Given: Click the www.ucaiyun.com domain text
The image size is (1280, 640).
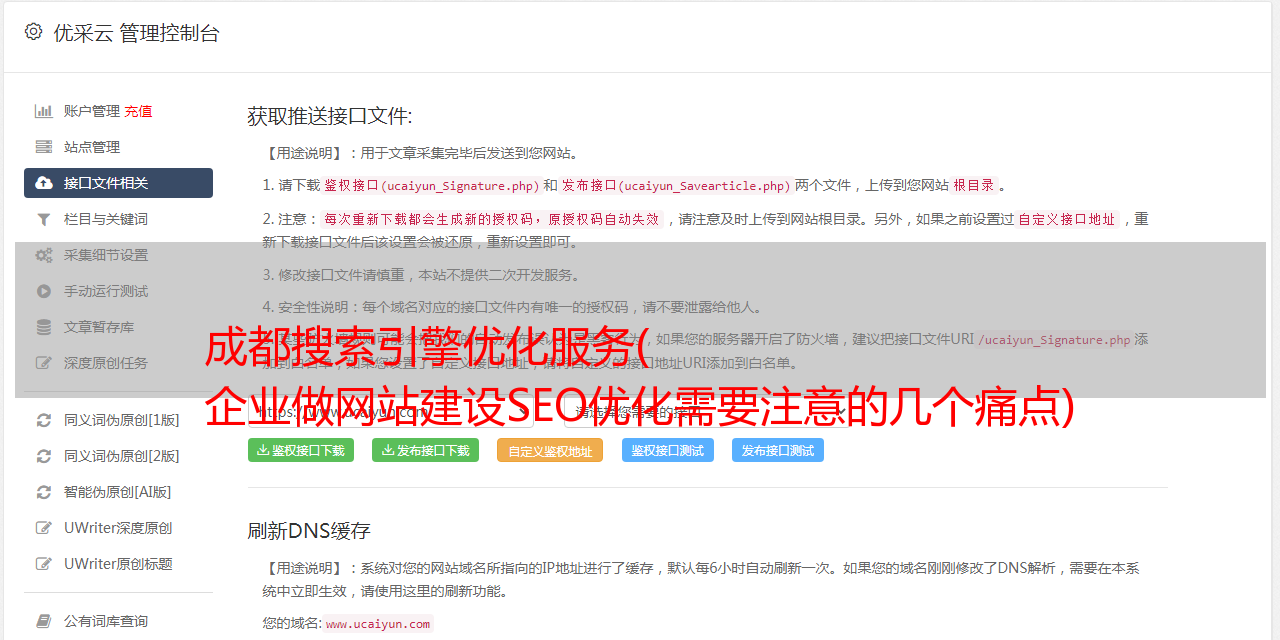Looking at the screenshot, I should pyautogui.click(x=378, y=624).
